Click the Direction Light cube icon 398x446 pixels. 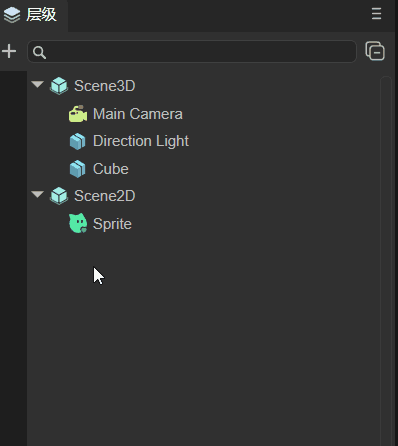(x=78, y=141)
